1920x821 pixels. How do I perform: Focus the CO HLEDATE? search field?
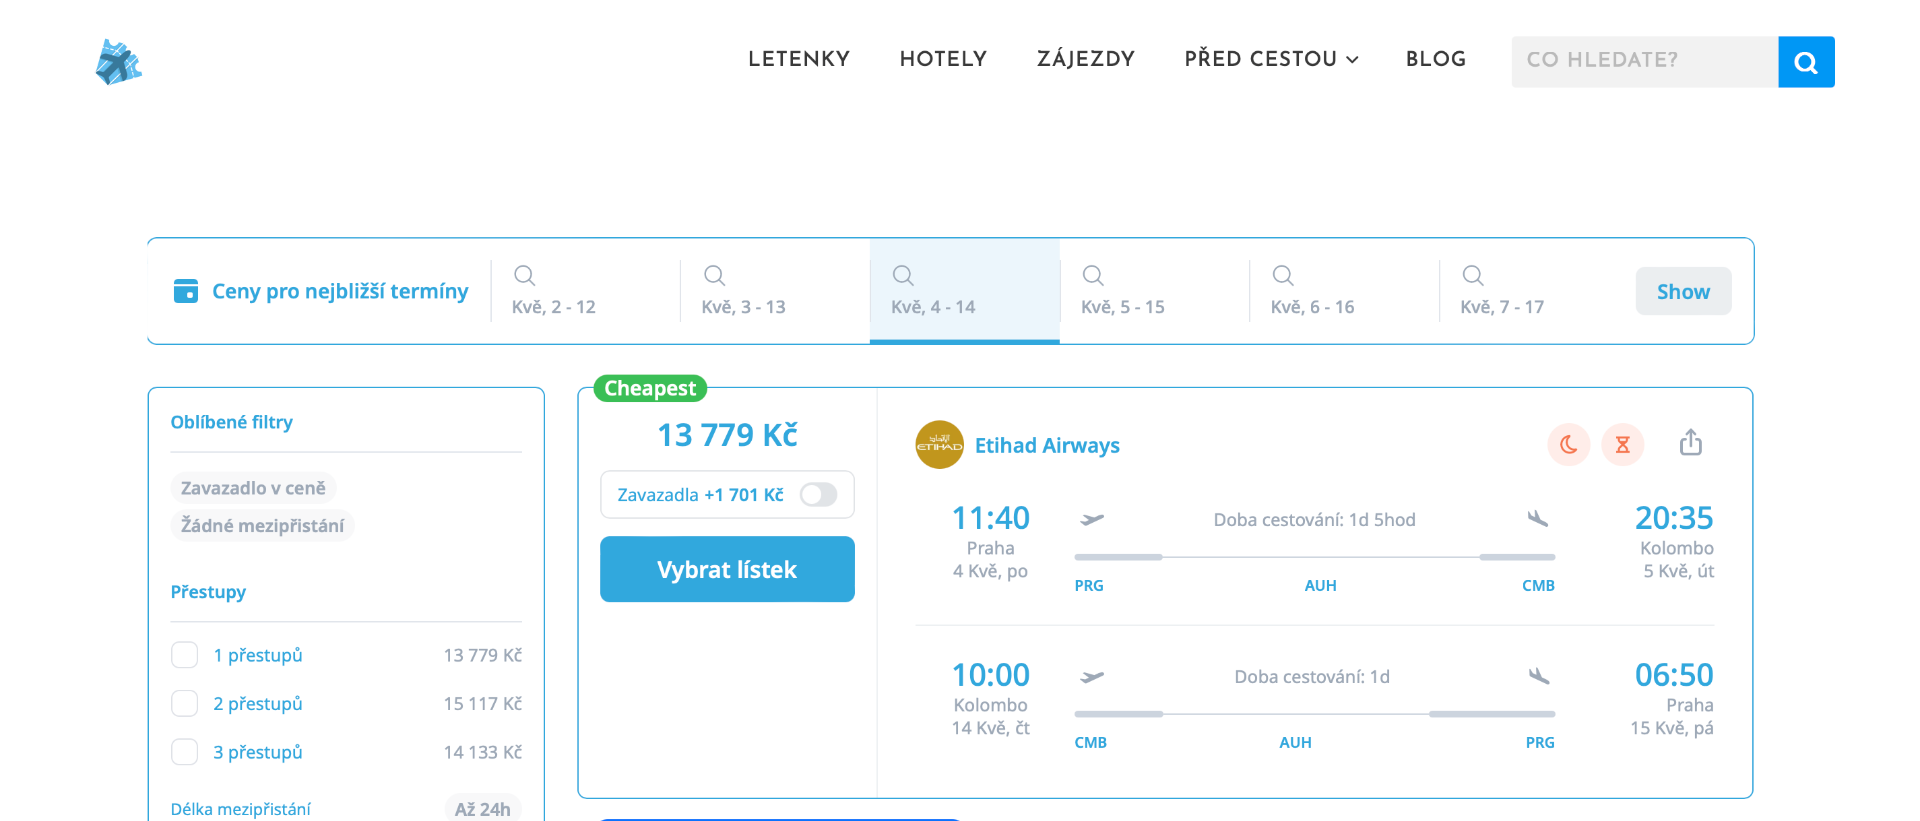coord(1644,61)
